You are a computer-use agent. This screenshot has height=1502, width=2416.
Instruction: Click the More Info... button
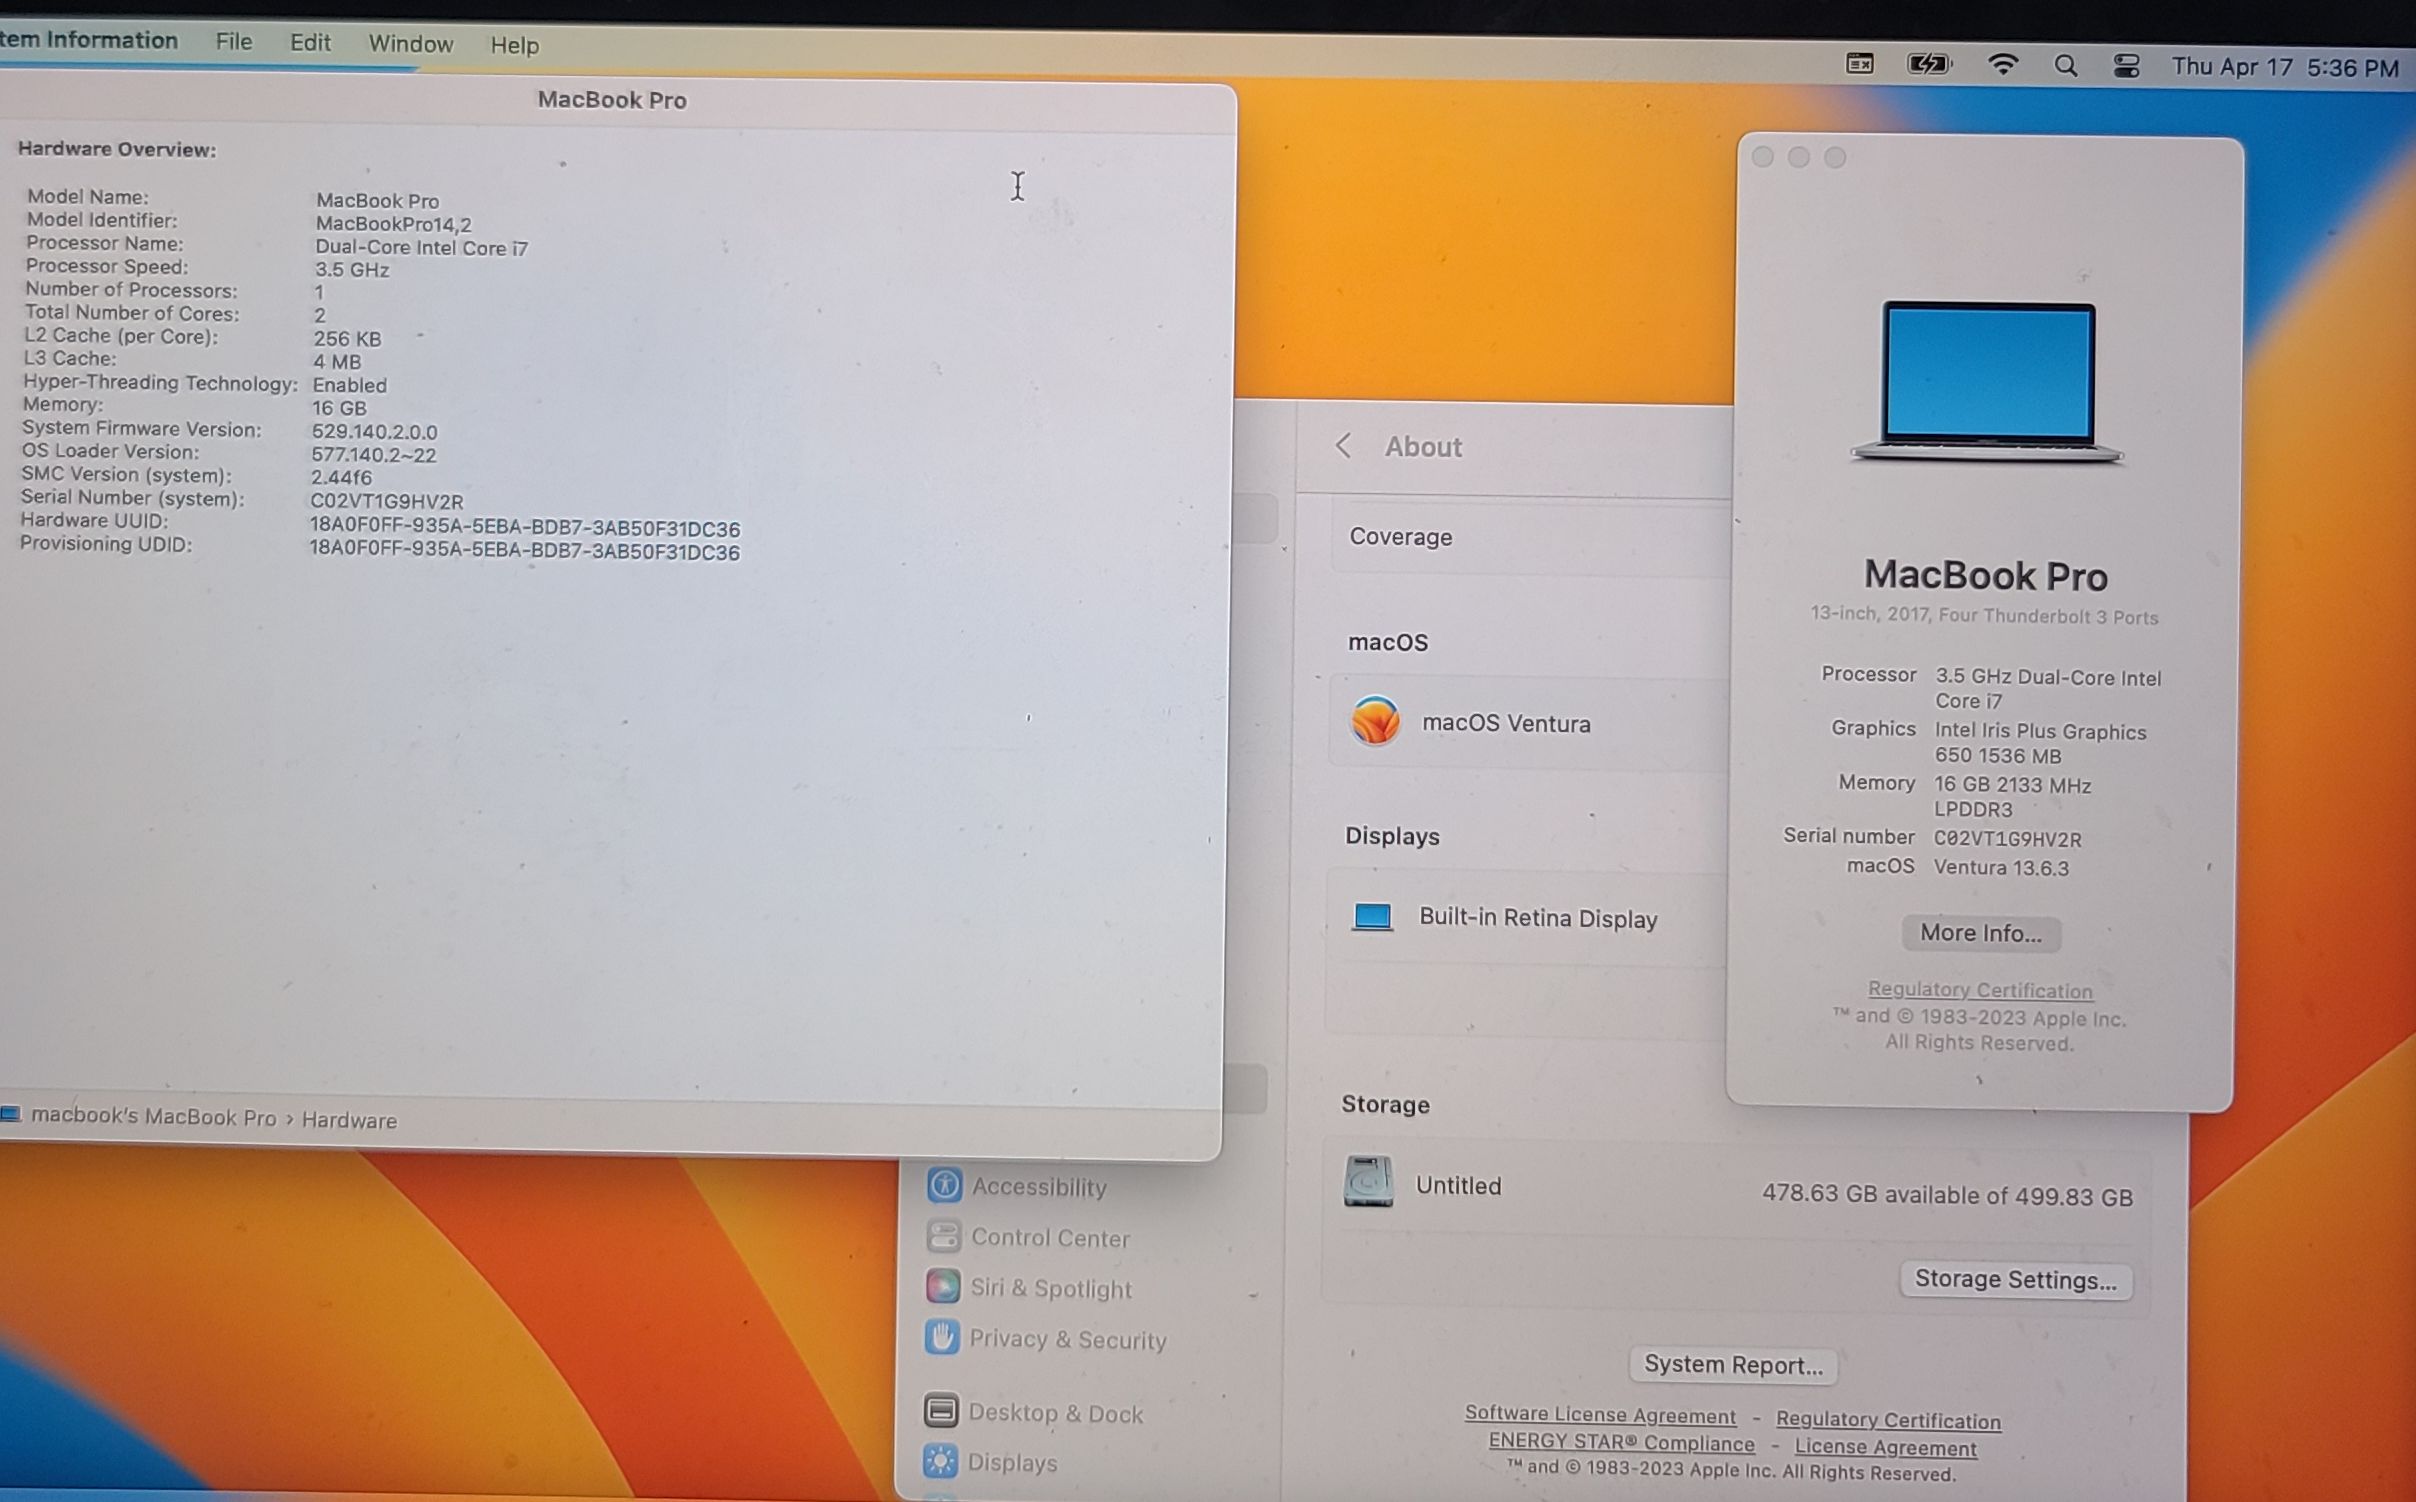coord(1980,933)
